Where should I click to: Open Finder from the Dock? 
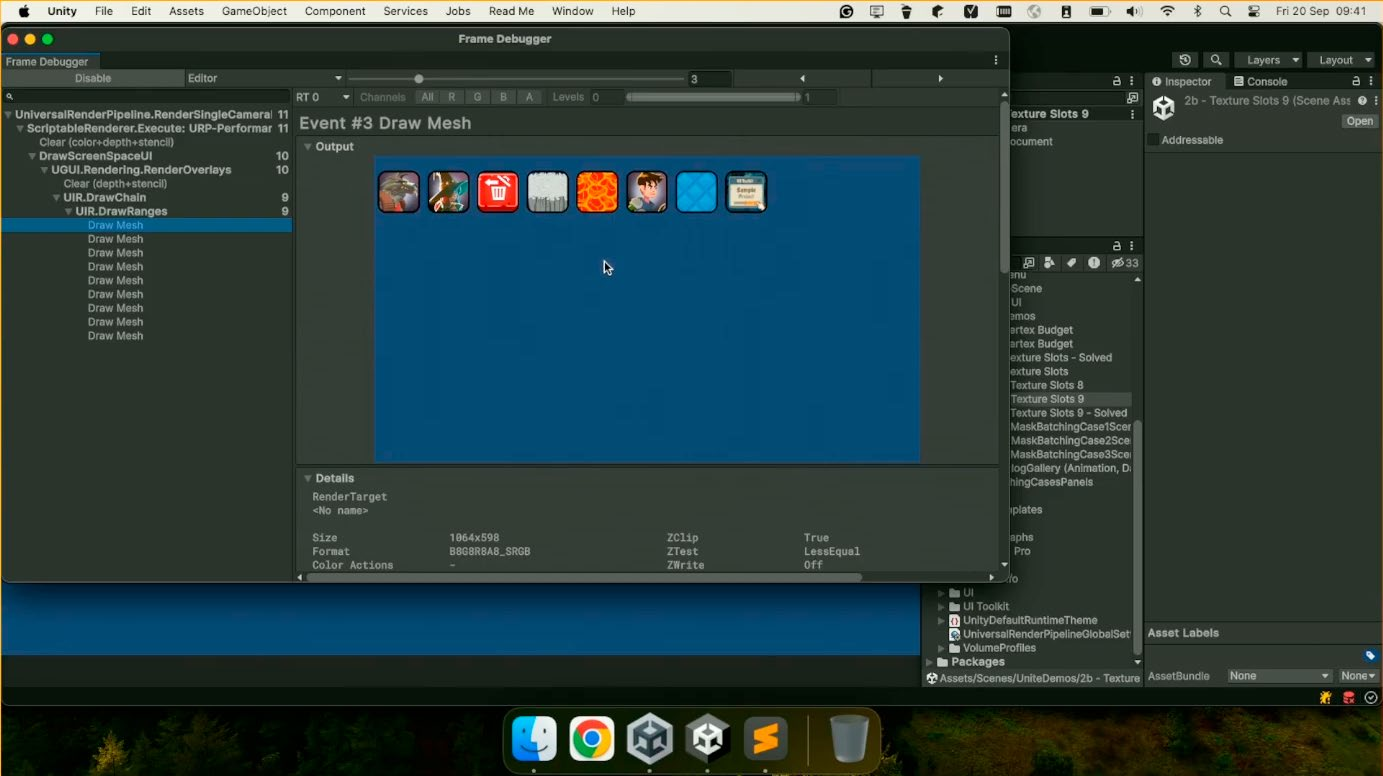point(534,739)
